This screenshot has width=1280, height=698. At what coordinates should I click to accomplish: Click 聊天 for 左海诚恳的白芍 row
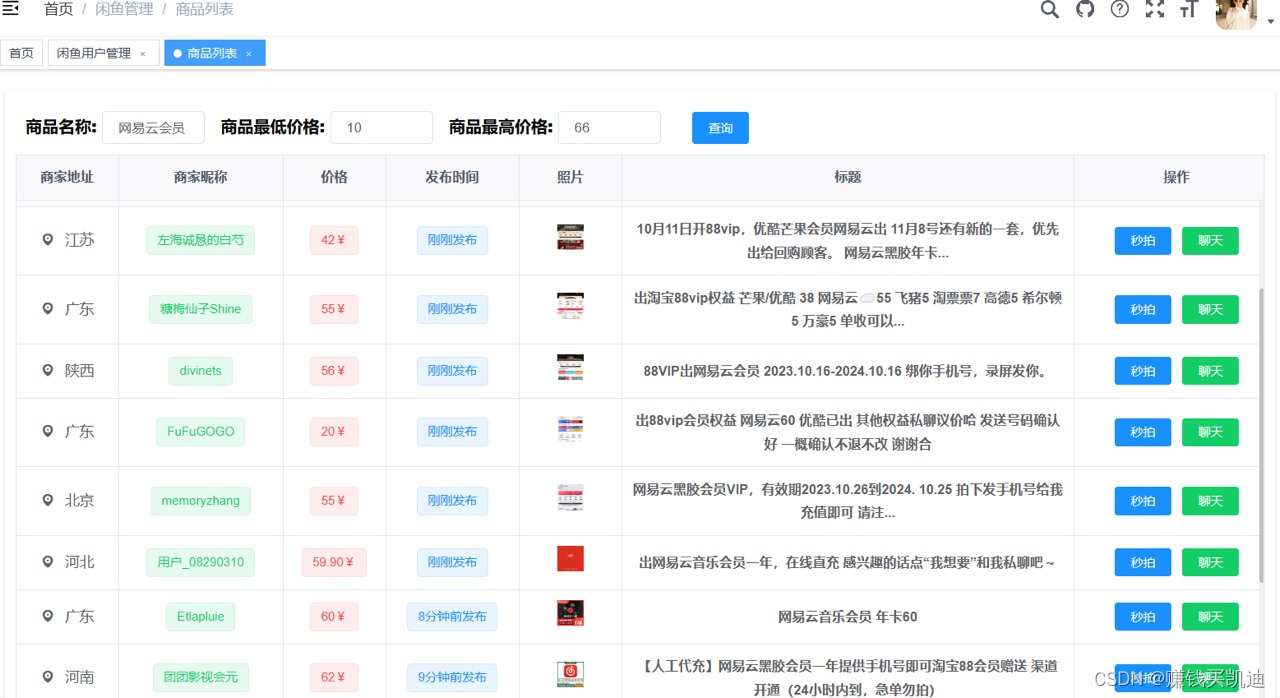click(x=1210, y=241)
